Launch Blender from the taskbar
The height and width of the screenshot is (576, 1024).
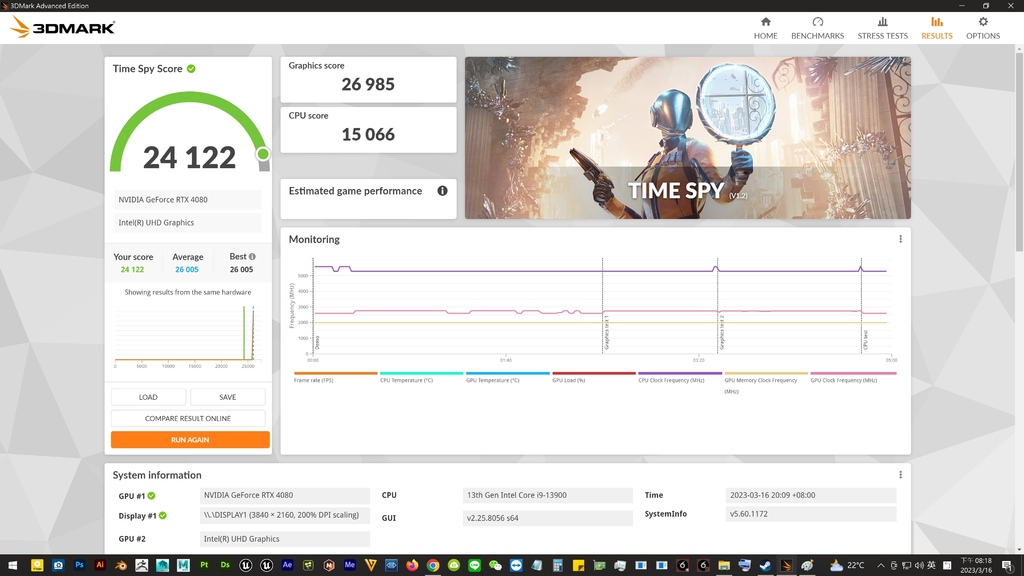coord(121,566)
